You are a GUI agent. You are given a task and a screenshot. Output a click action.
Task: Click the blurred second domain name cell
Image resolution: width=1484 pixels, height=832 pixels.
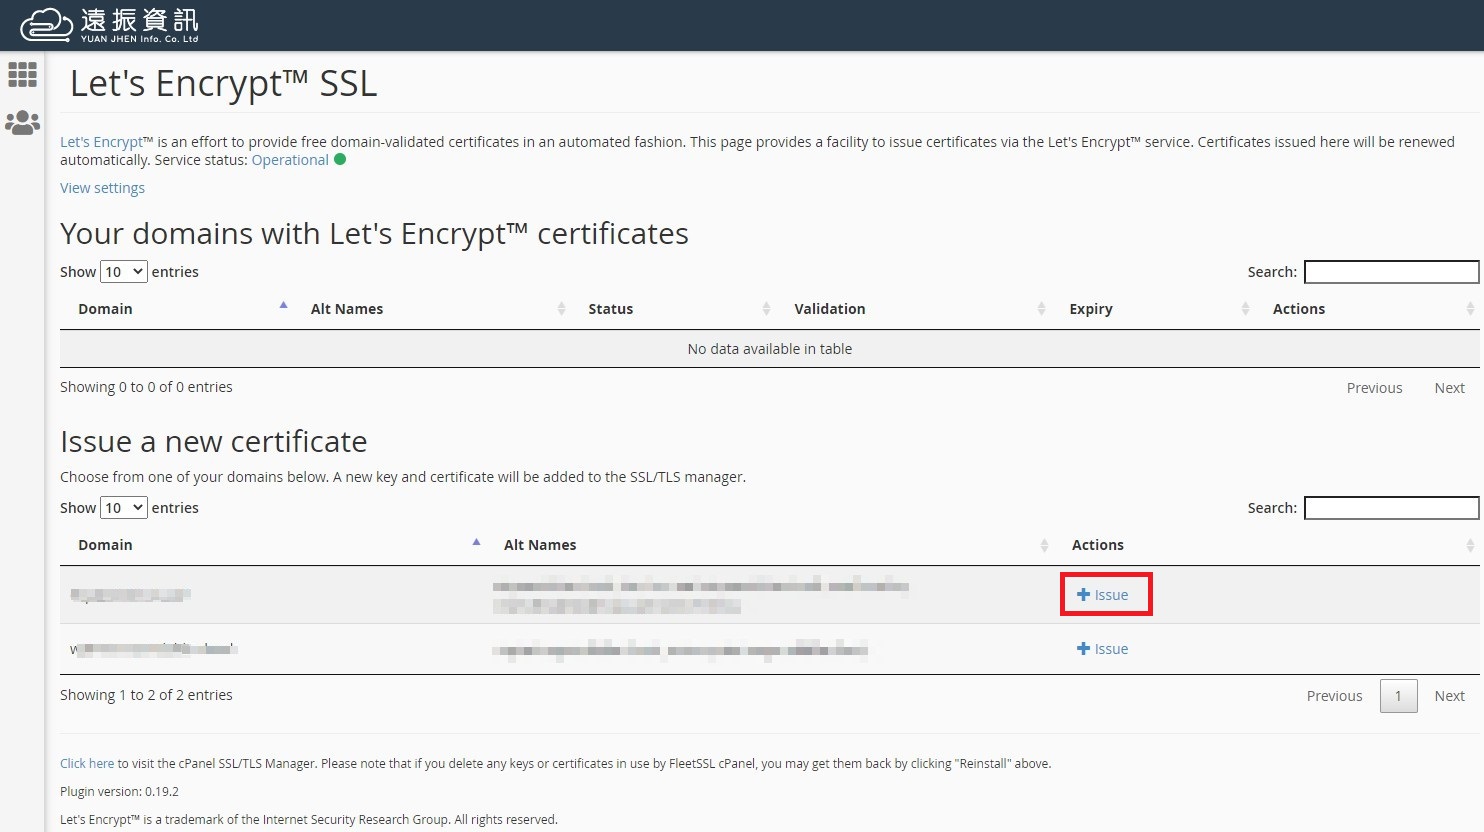click(153, 649)
